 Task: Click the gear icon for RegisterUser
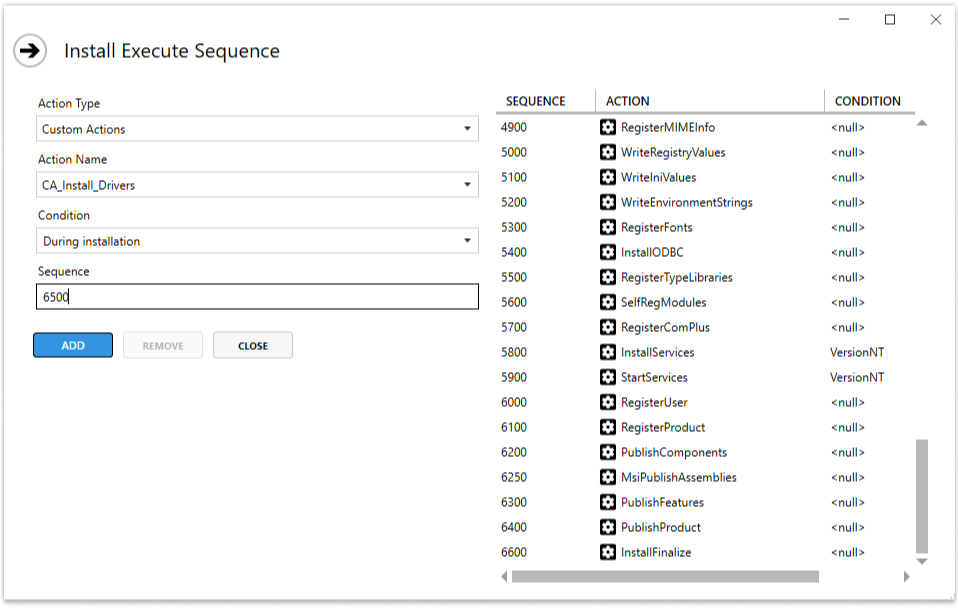click(x=607, y=402)
